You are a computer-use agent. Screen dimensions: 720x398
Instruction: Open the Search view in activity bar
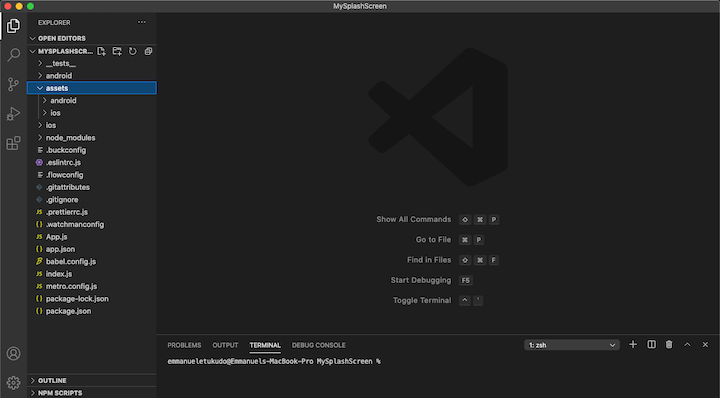[x=13, y=55]
